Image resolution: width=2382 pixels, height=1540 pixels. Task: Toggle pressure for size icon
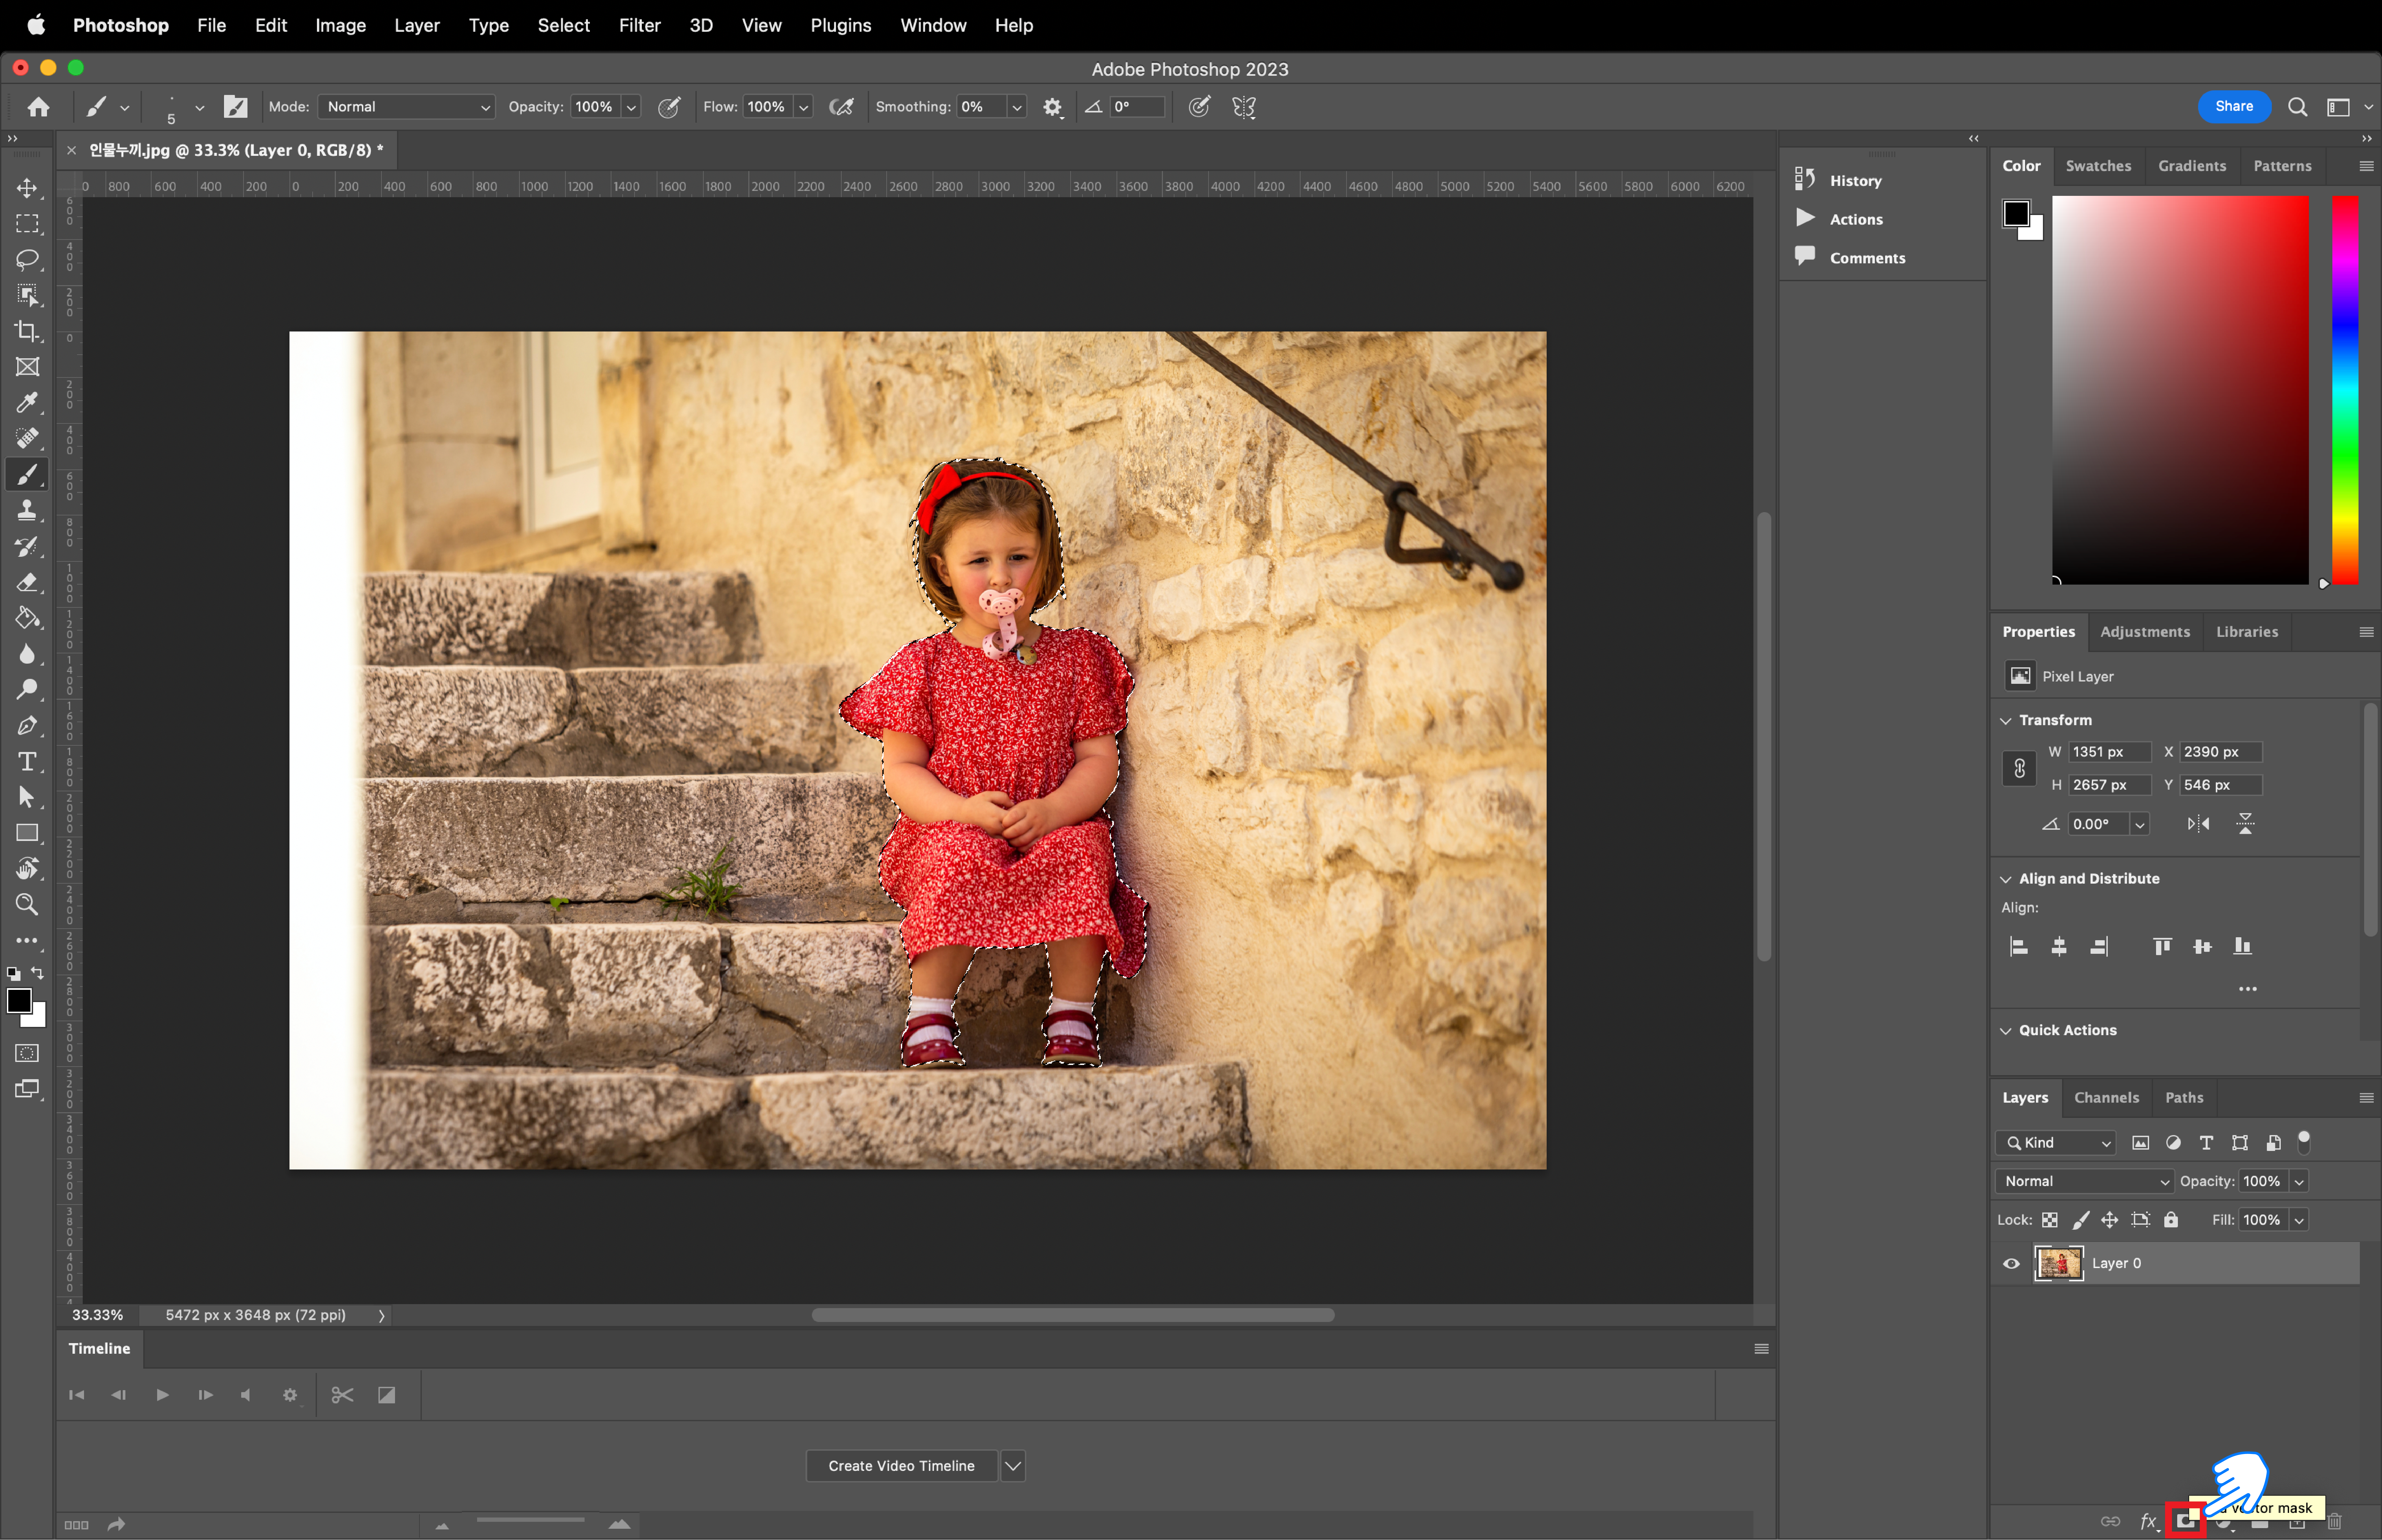[x=1199, y=107]
